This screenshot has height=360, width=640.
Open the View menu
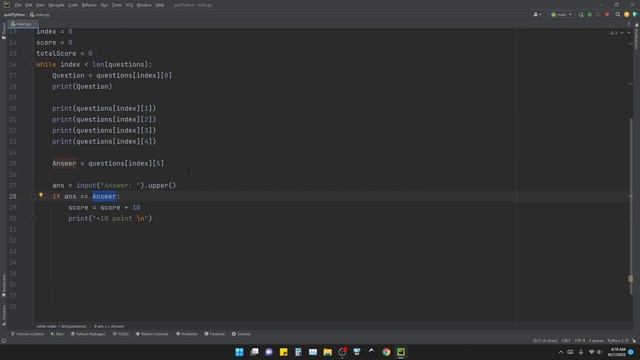pyautogui.click(x=40, y=5)
